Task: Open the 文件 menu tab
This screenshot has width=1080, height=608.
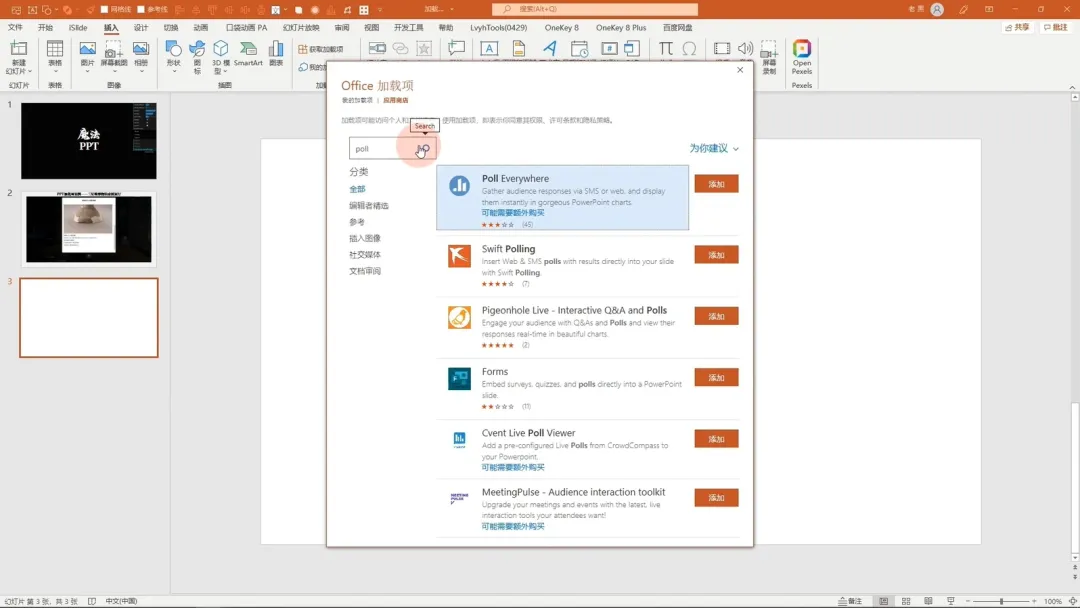Action: pos(15,28)
